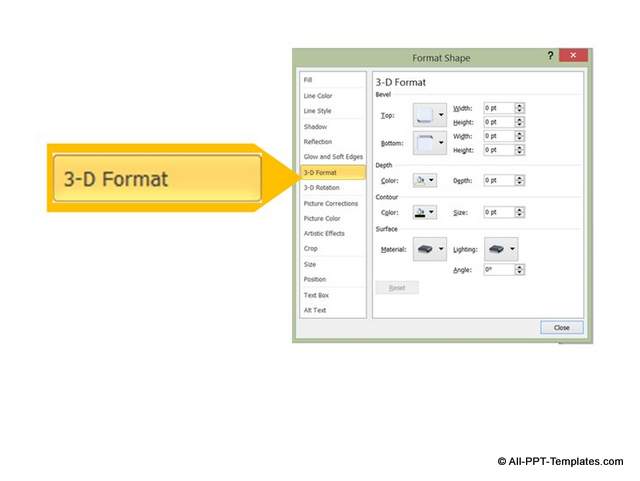Open Glow and Soft Edges
The image size is (640, 481).
pos(333,157)
